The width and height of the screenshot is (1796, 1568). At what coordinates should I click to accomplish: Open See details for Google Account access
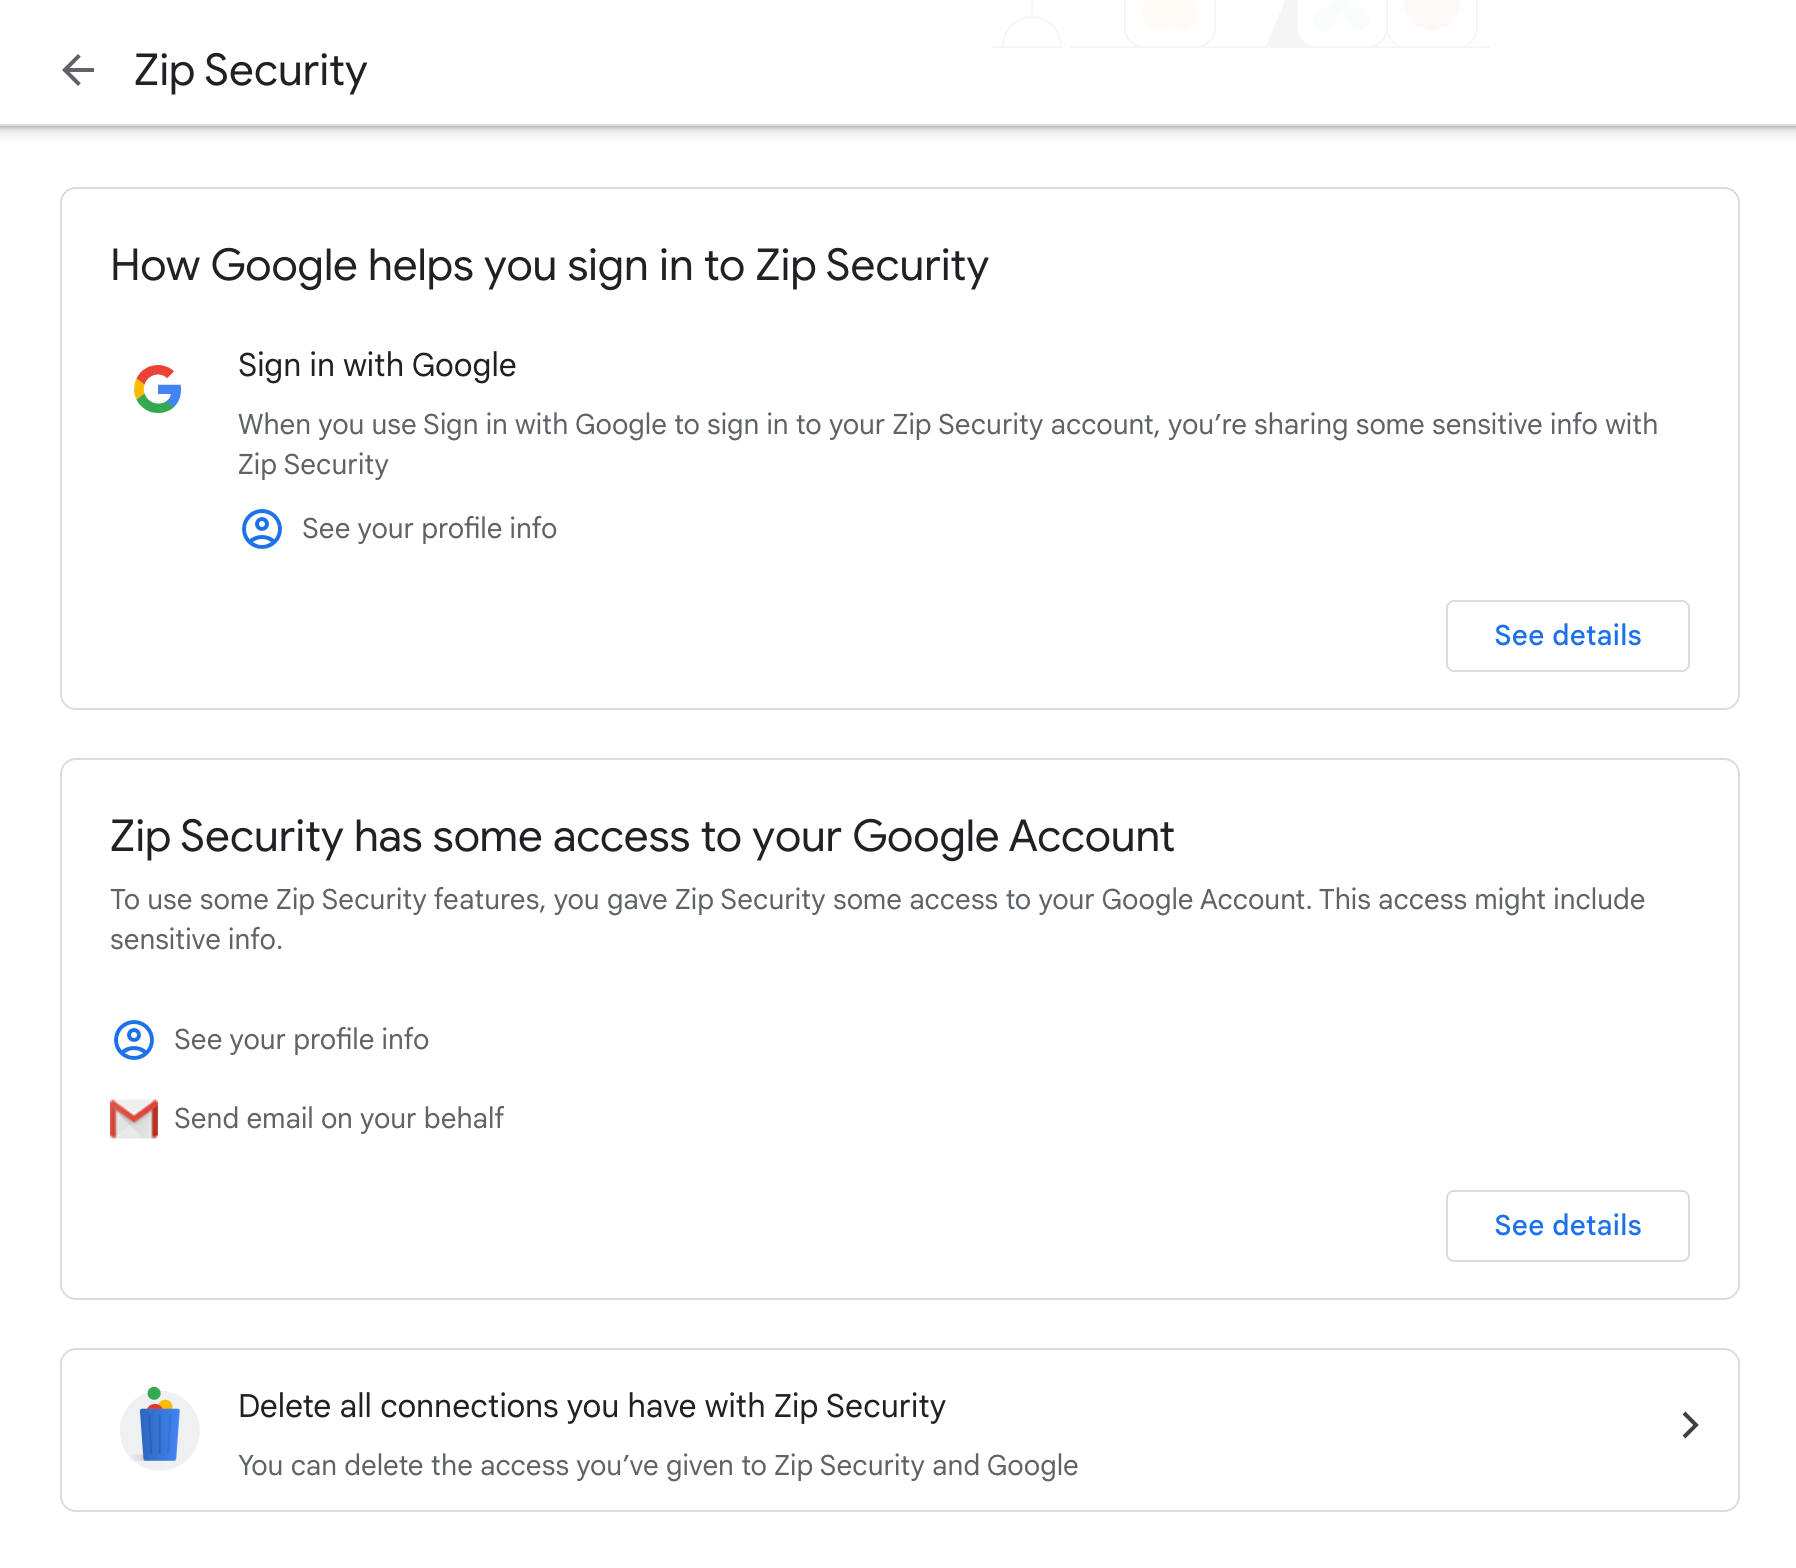1567,1226
